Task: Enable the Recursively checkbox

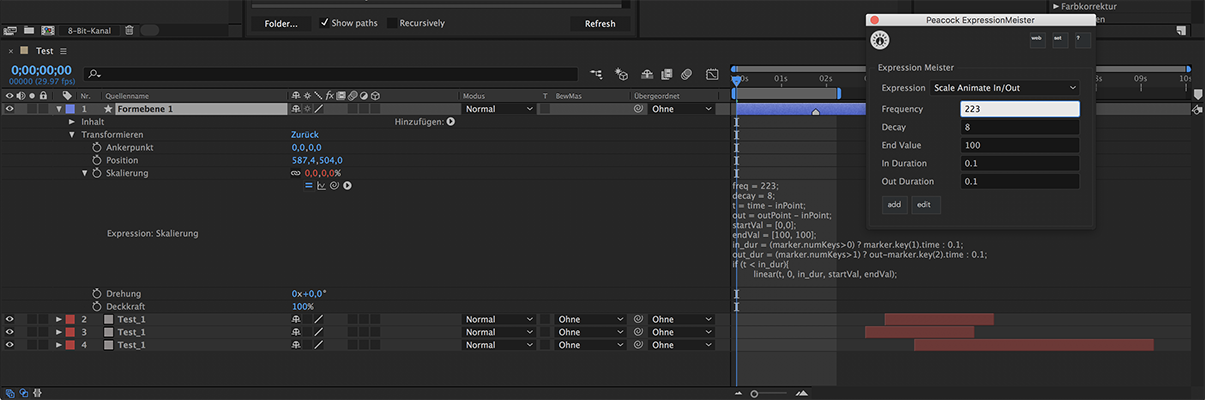Action: click(x=392, y=23)
